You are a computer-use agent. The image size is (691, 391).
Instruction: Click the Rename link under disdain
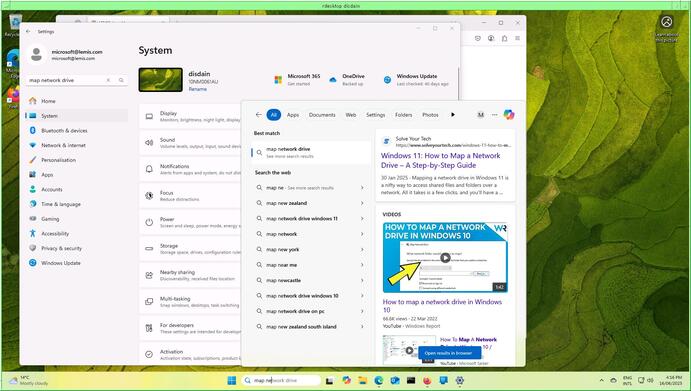coord(197,89)
